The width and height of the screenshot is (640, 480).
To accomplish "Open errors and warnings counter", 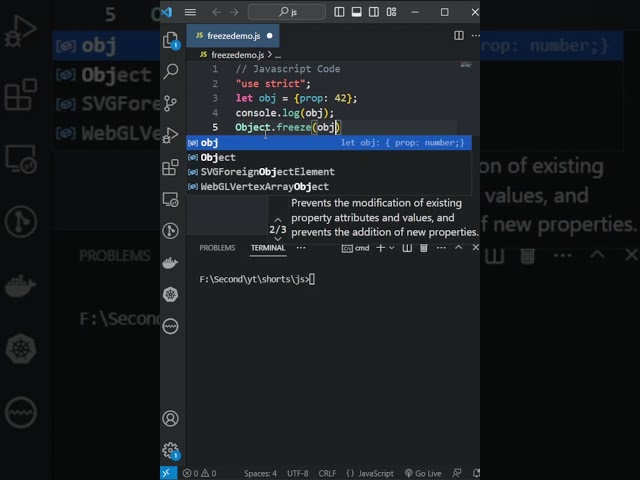I will point(200,473).
